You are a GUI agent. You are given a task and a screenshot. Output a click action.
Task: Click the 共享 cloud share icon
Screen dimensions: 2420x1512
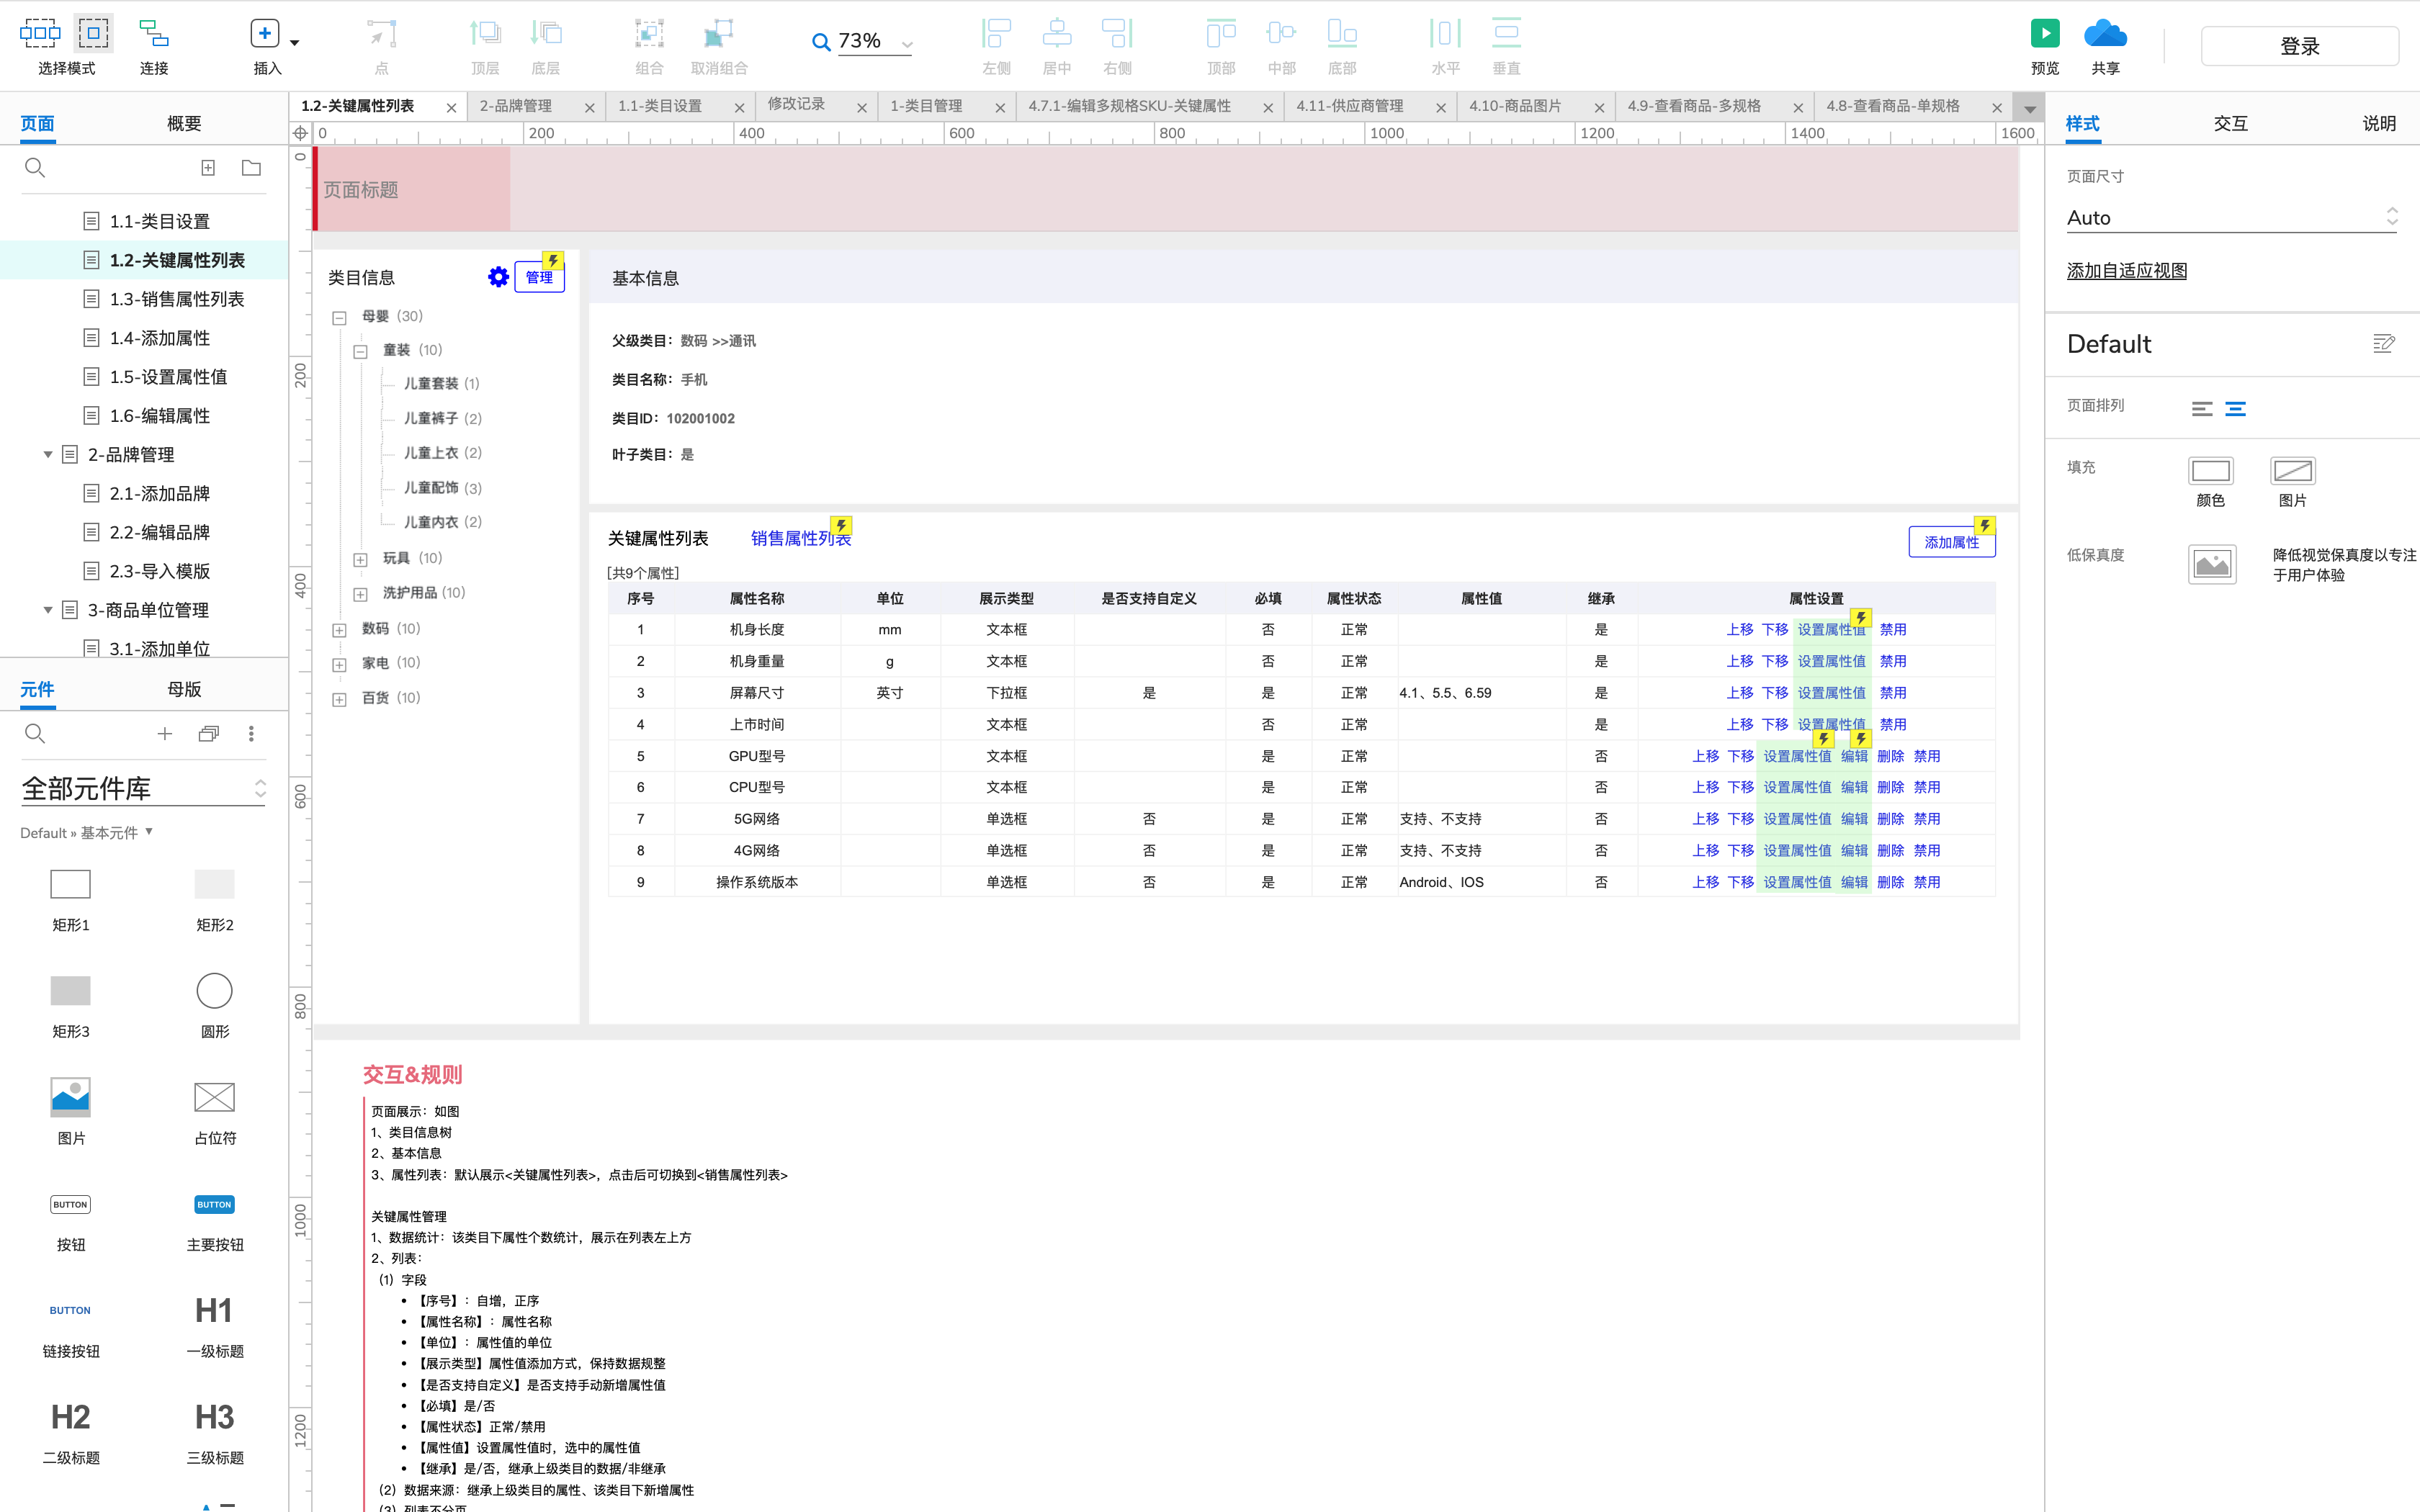pyautogui.click(x=2105, y=33)
